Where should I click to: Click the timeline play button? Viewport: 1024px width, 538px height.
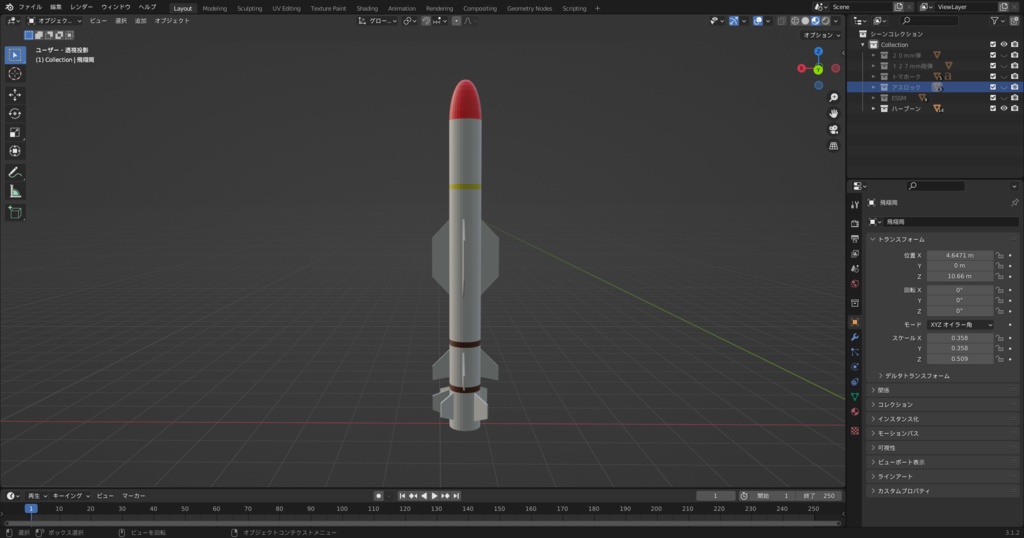pos(434,496)
